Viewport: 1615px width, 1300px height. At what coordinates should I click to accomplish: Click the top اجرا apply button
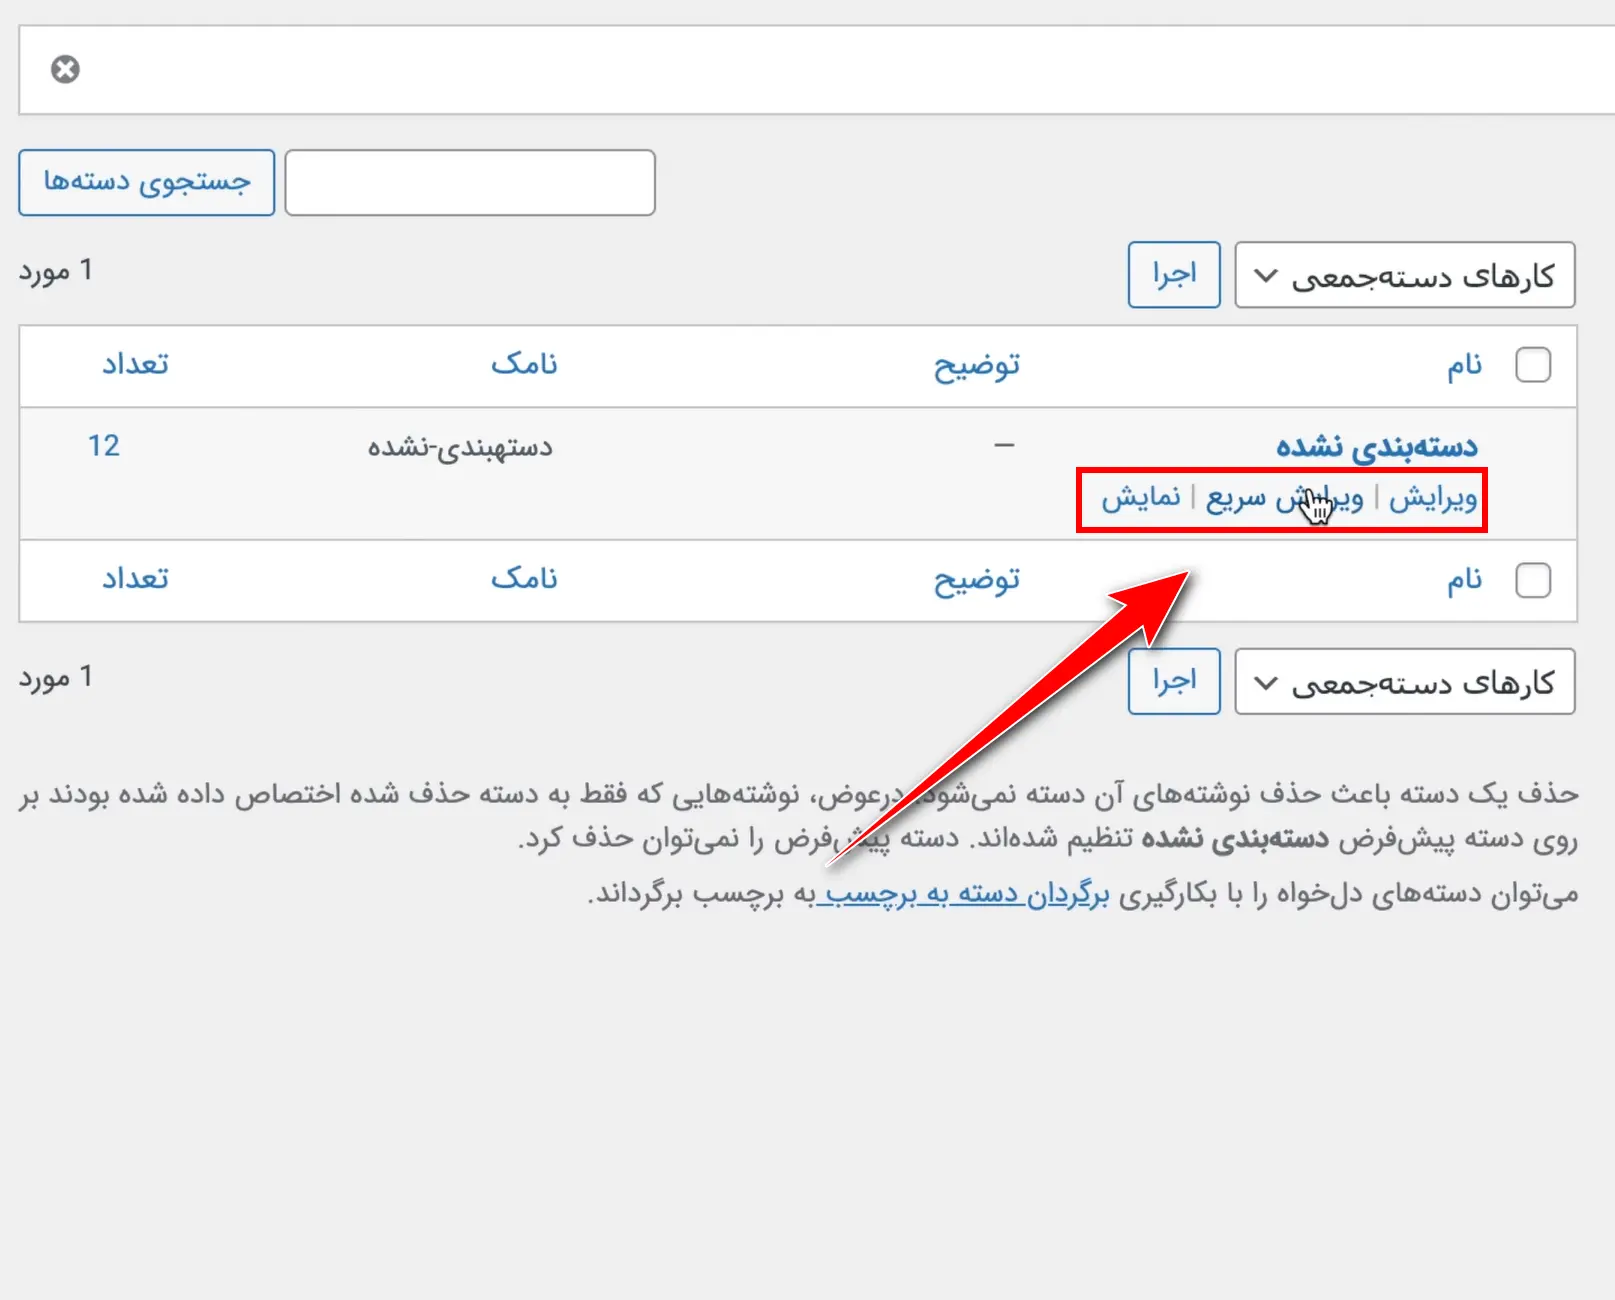coord(1174,275)
